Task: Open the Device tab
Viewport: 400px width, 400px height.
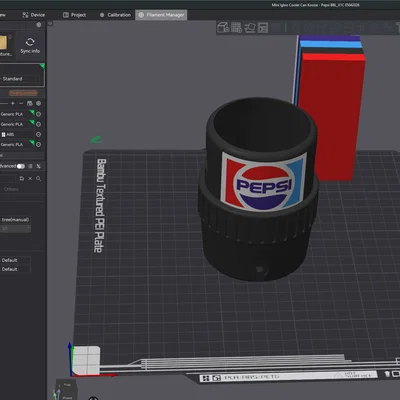Action: [x=33, y=15]
